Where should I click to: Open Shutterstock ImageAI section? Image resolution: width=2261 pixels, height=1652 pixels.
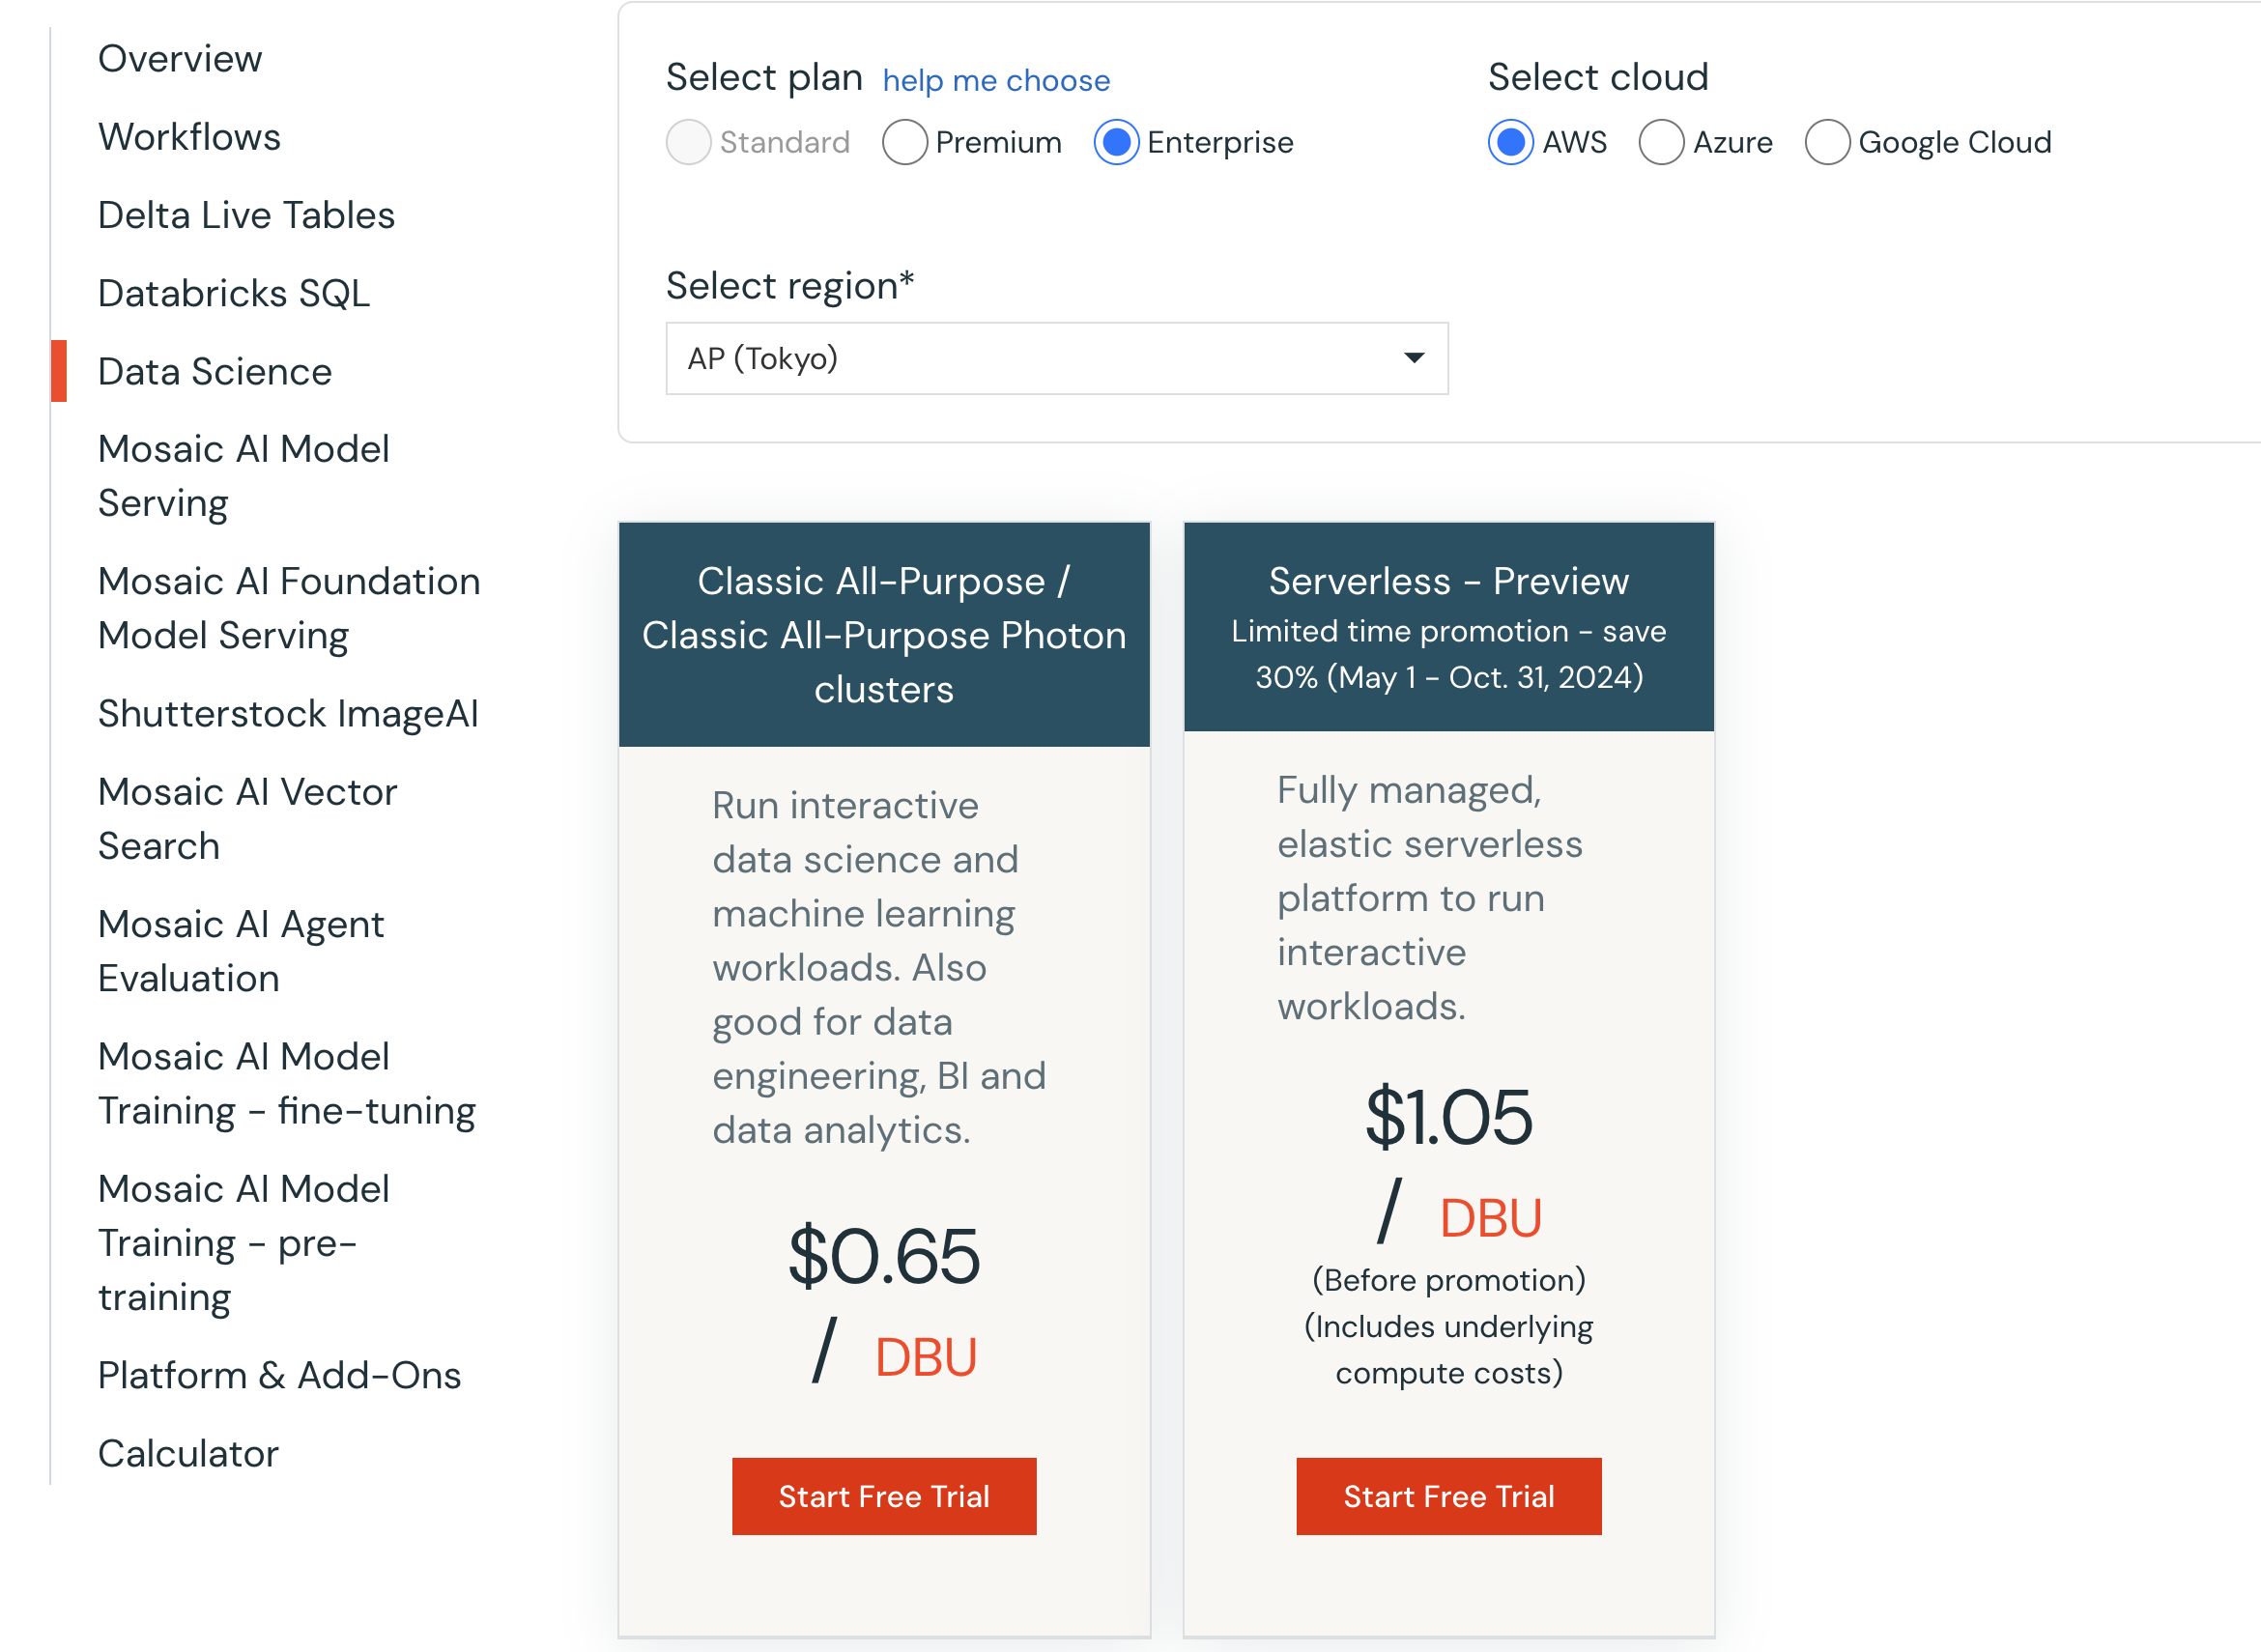pos(288,714)
